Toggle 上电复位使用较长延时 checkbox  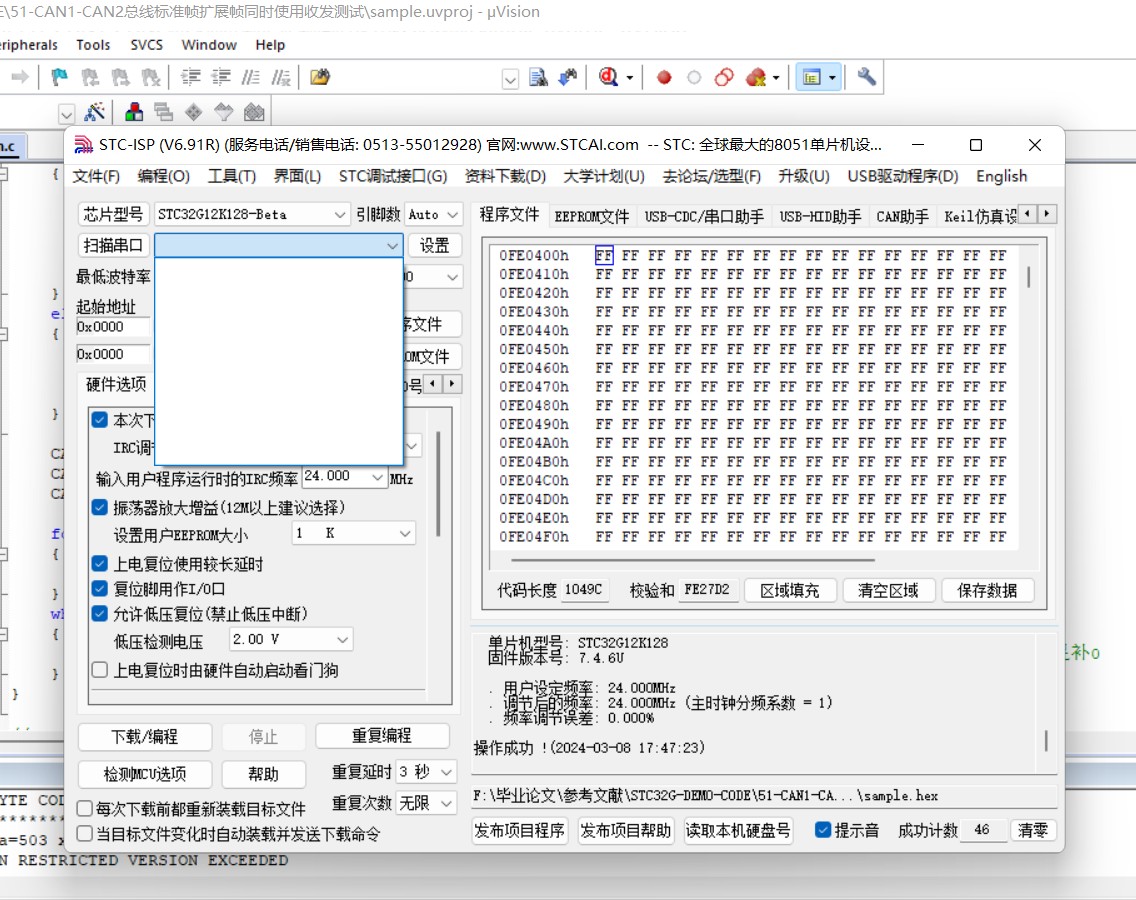100,563
